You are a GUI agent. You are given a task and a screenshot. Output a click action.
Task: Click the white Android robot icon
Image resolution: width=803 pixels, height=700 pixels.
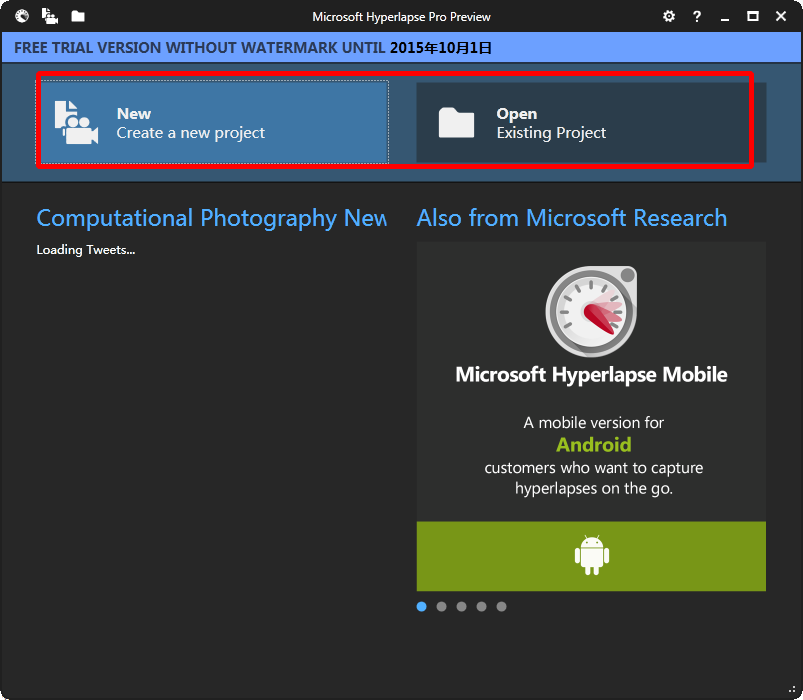pyautogui.click(x=592, y=555)
